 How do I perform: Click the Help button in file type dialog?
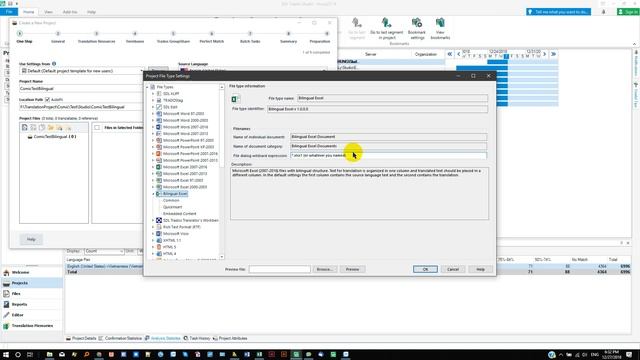tap(480, 269)
